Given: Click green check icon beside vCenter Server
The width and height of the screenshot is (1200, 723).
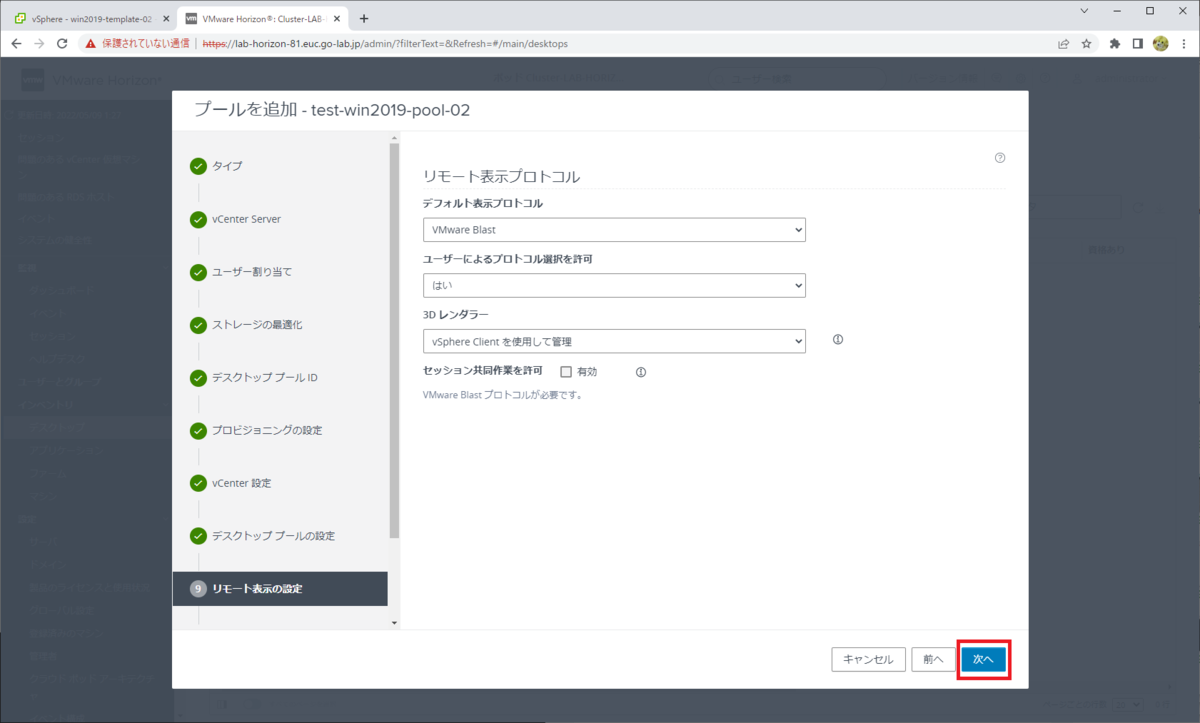Looking at the screenshot, I should pos(198,219).
